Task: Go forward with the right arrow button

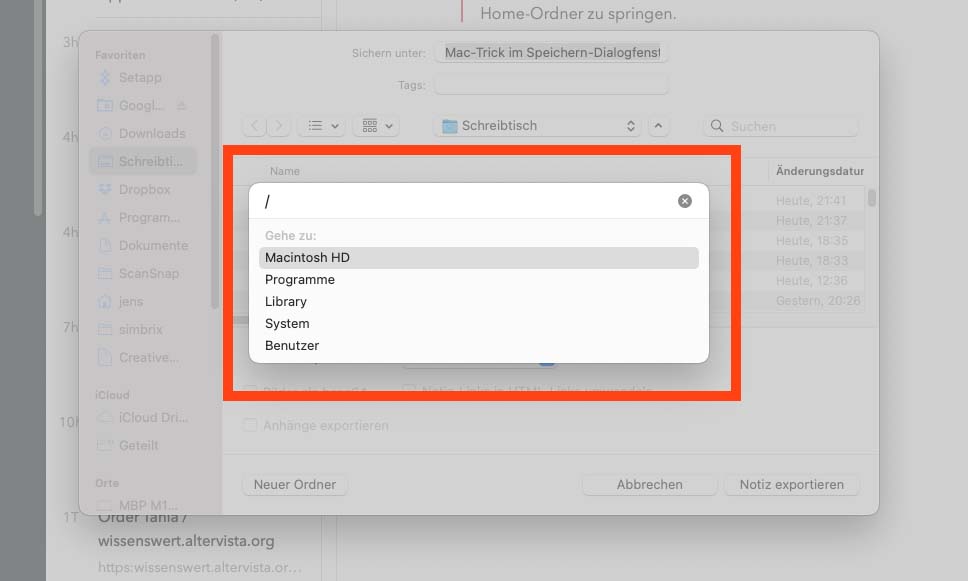Action: [x=279, y=126]
